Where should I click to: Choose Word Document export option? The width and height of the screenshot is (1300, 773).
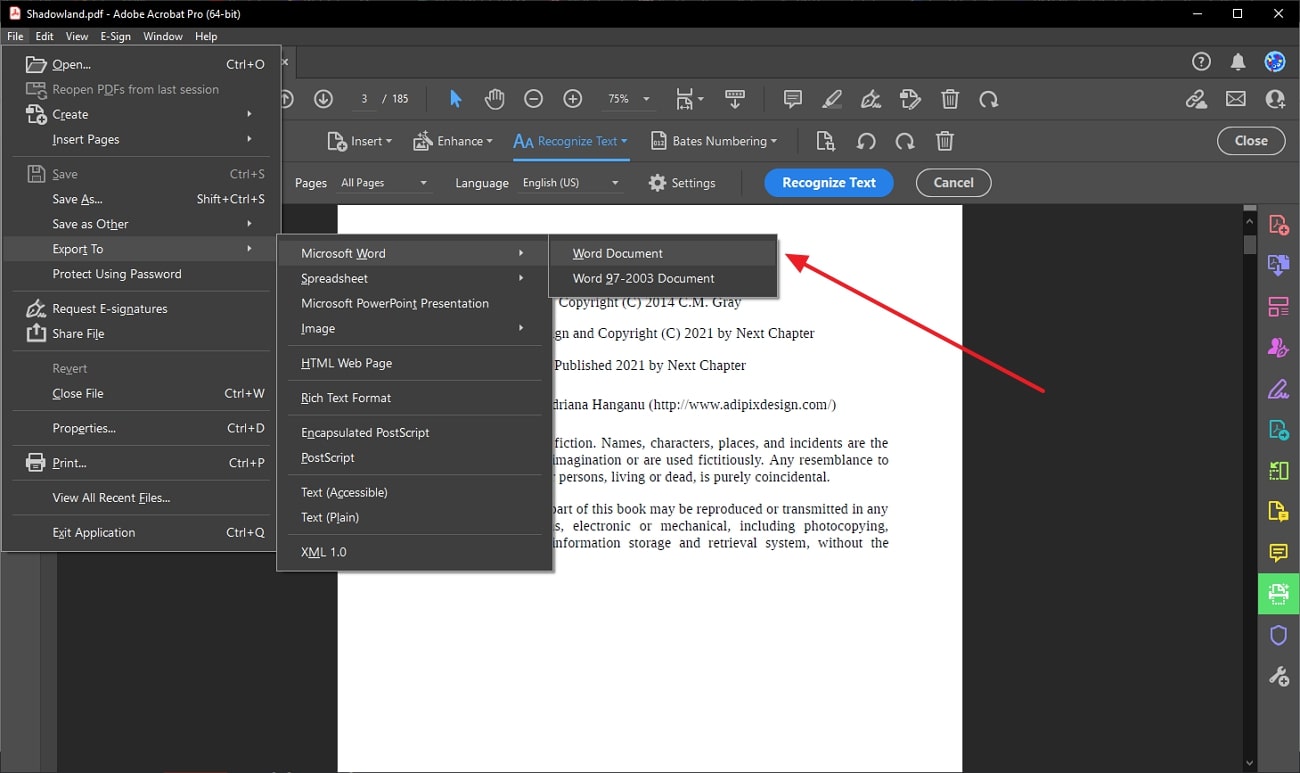pyautogui.click(x=663, y=253)
